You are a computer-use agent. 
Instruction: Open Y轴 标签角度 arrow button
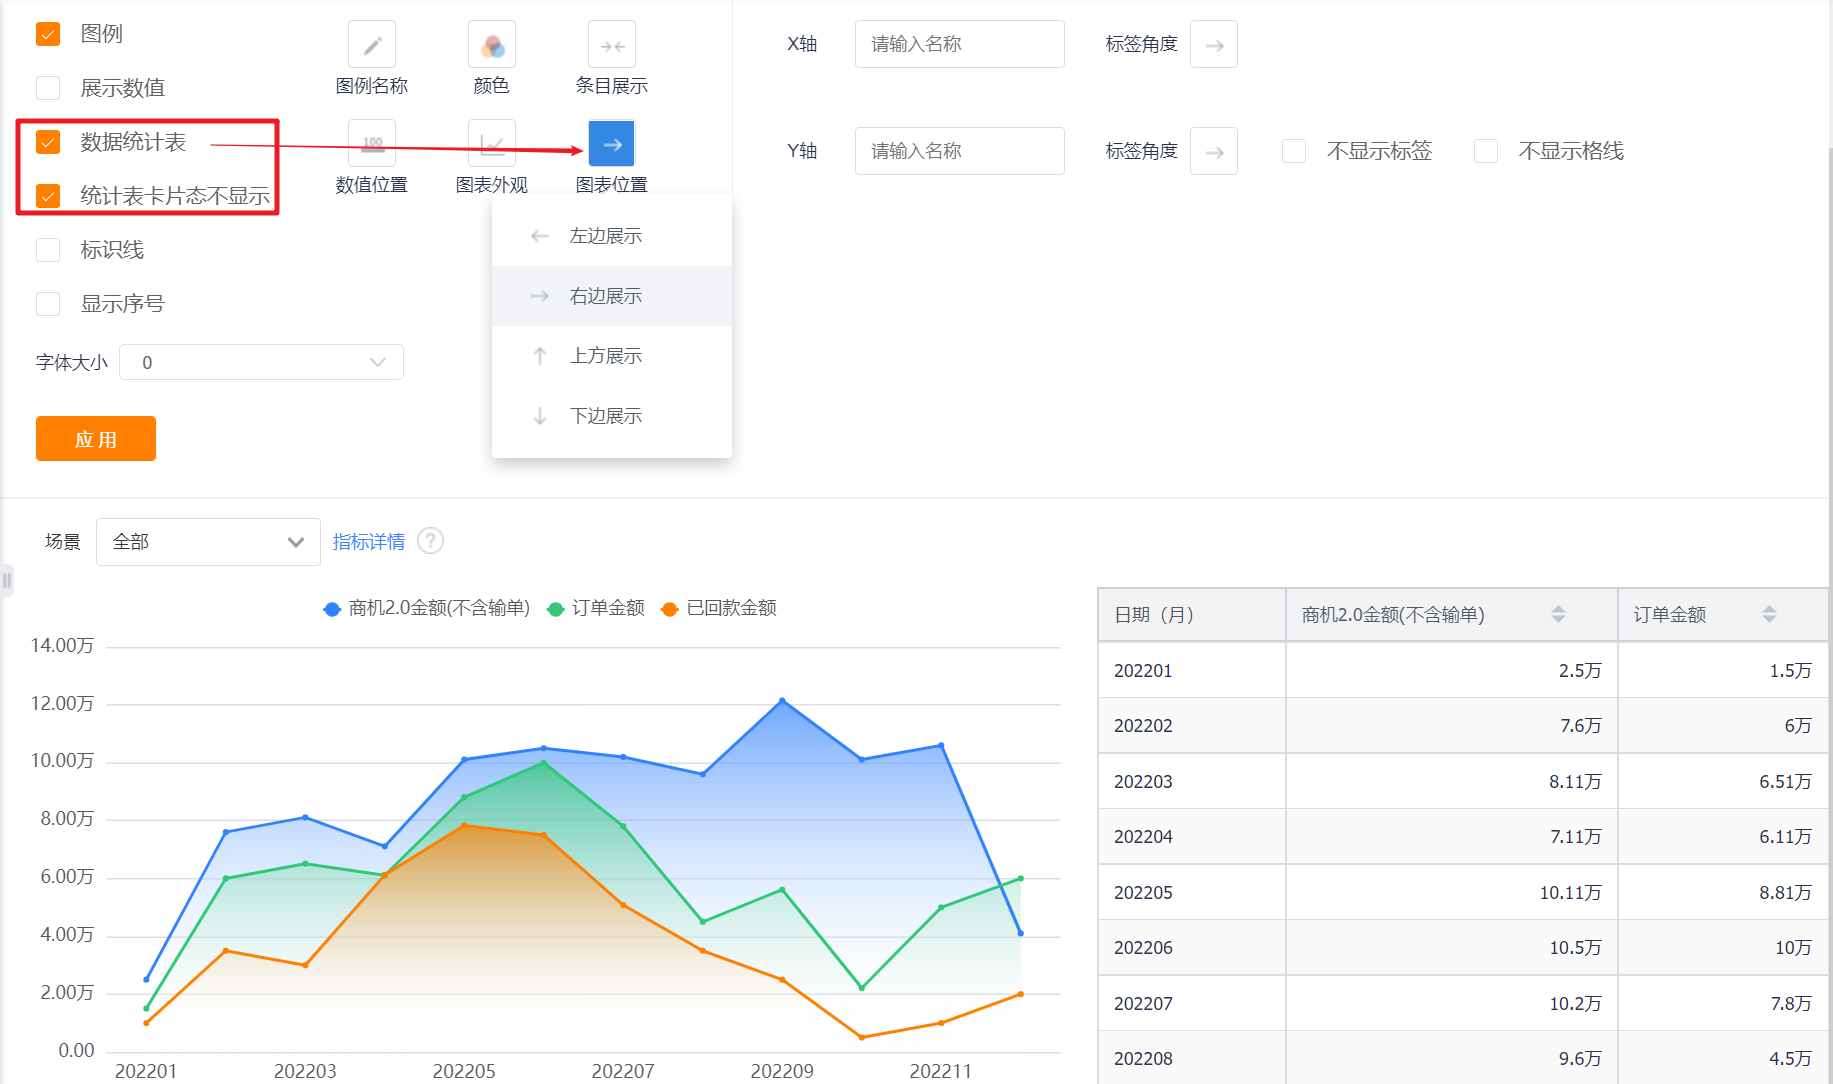(x=1214, y=152)
